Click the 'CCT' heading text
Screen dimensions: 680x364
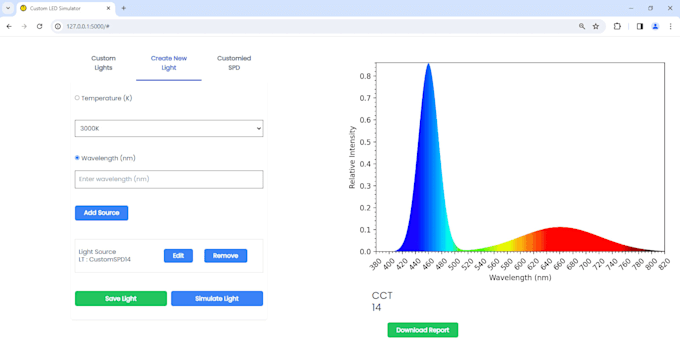[382, 295]
